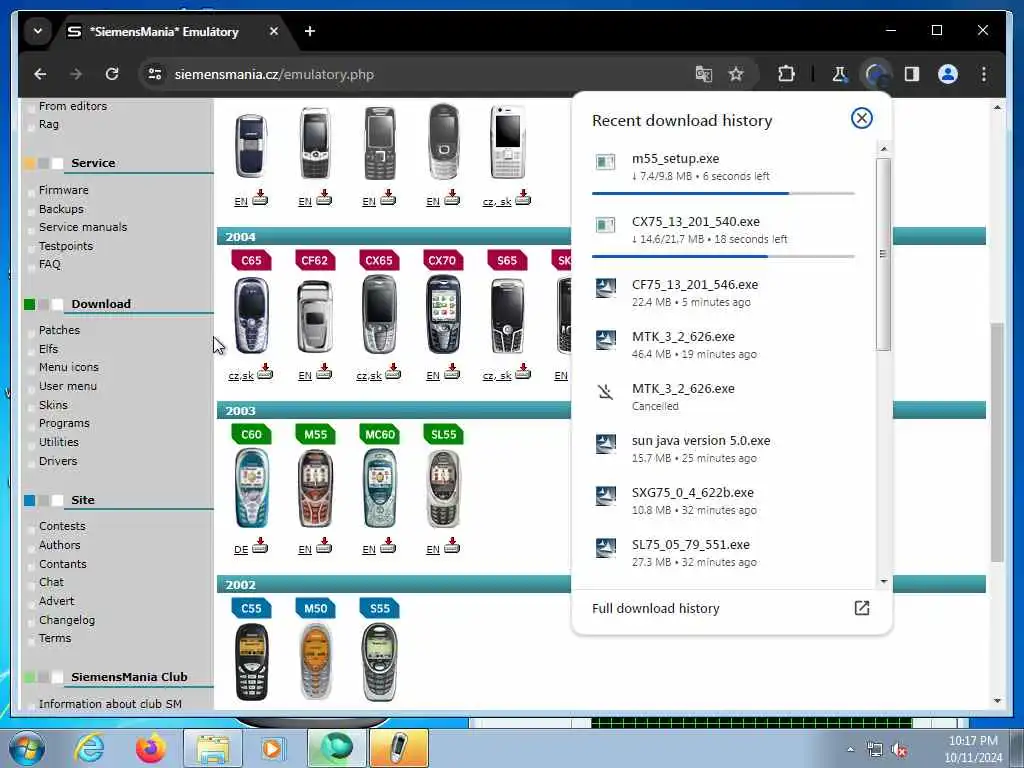Click the CX70 download icon

tap(452, 372)
